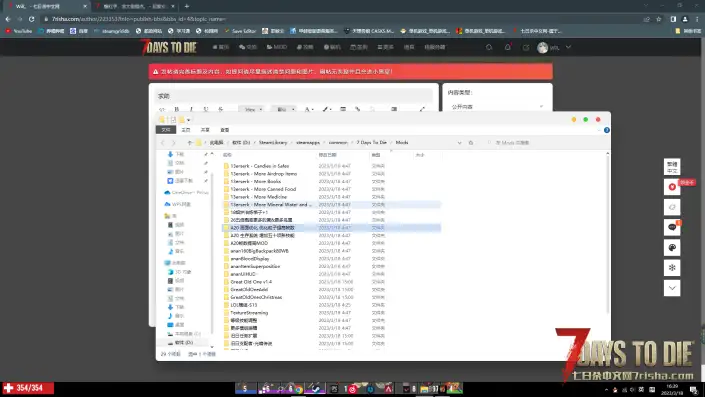
Task: Open the notification bell in site header
Action: click(508, 47)
